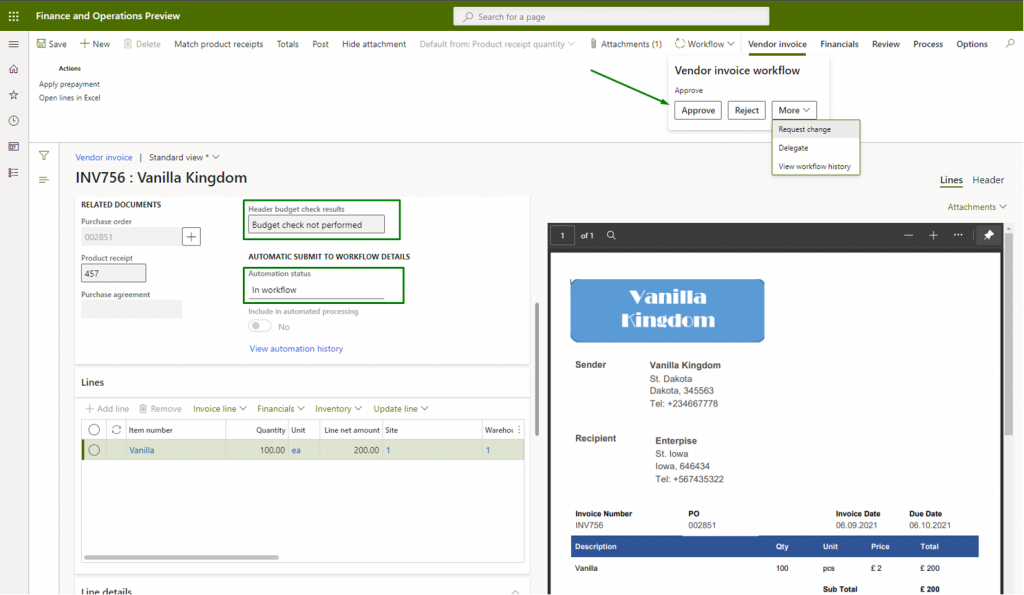
Task: Expand the navigation hamburger menu
Action: click(13, 44)
